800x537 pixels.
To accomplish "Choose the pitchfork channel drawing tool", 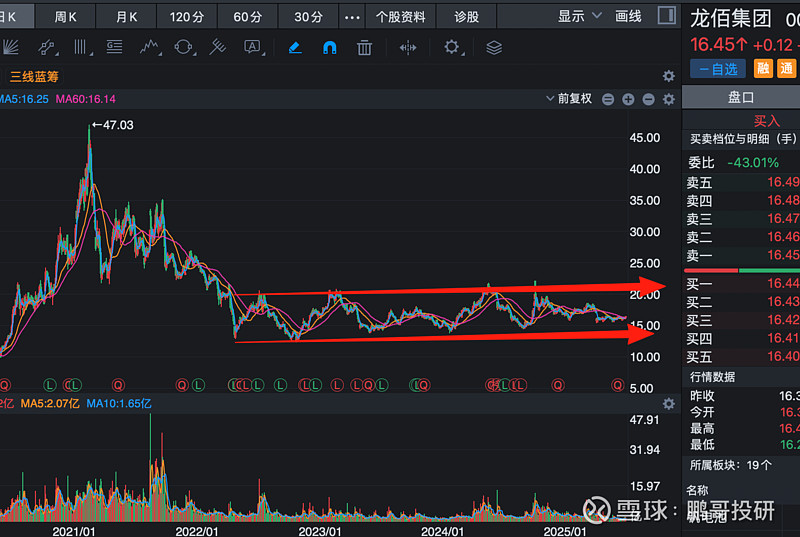I will tap(218, 47).
